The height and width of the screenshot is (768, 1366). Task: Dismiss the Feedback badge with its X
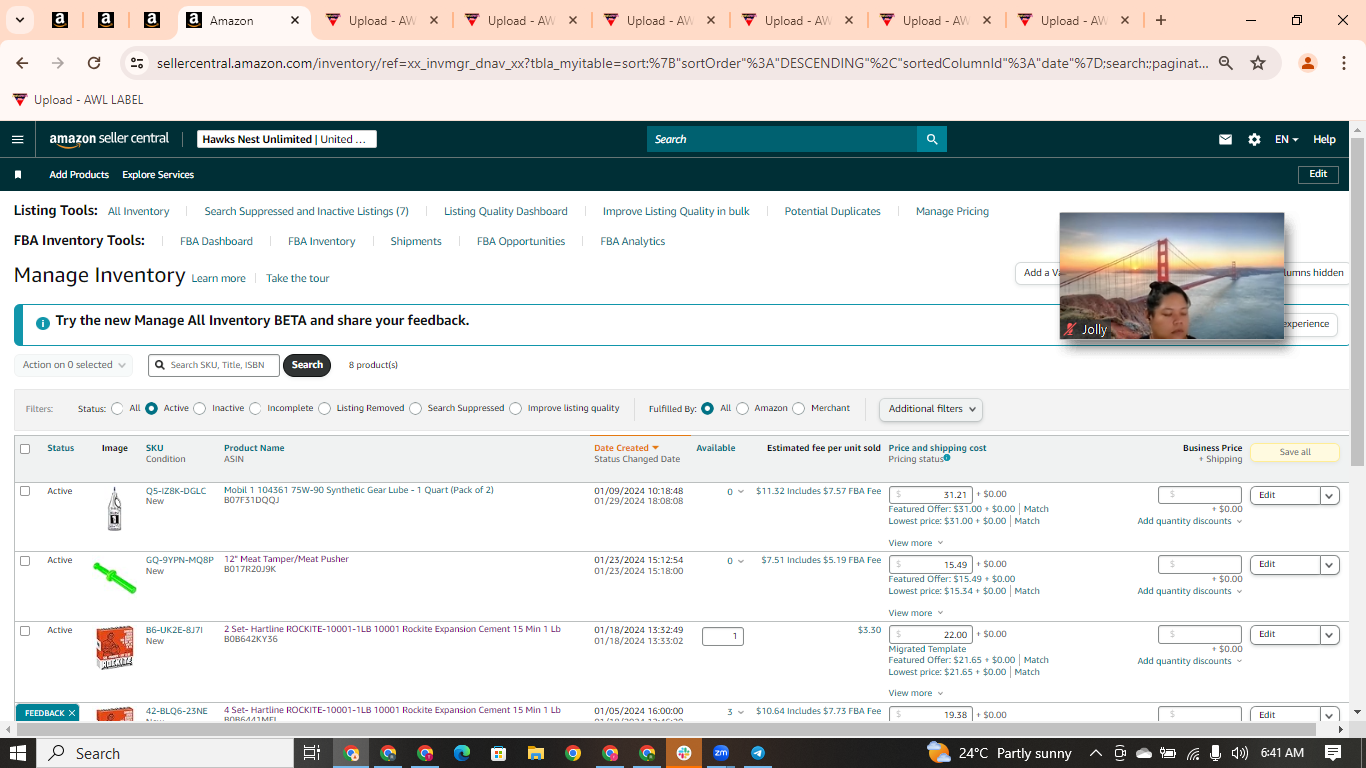tap(72, 713)
